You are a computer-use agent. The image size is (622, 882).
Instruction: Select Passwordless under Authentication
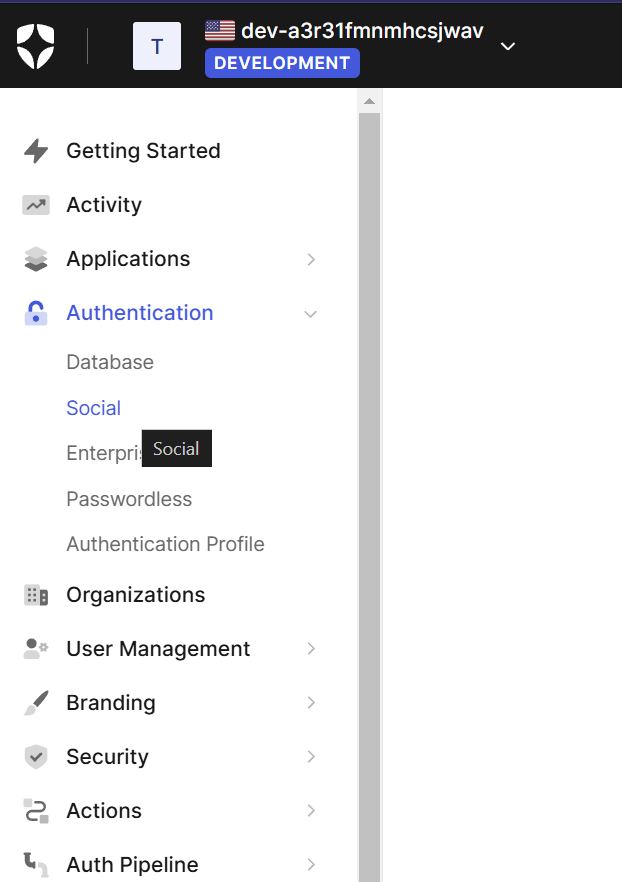129,499
